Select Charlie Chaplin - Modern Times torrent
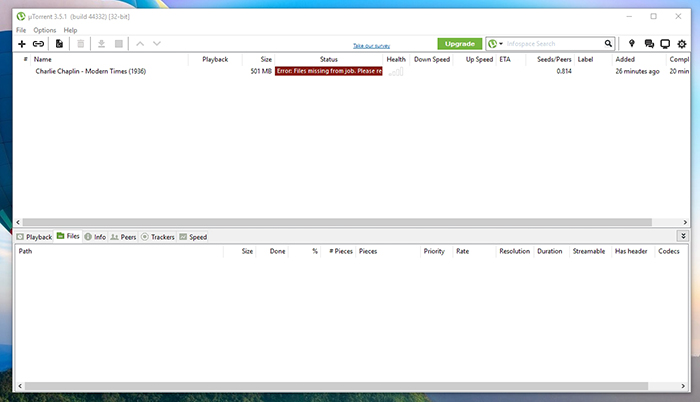Image resolution: width=700 pixels, height=402 pixels. [91, 71]
